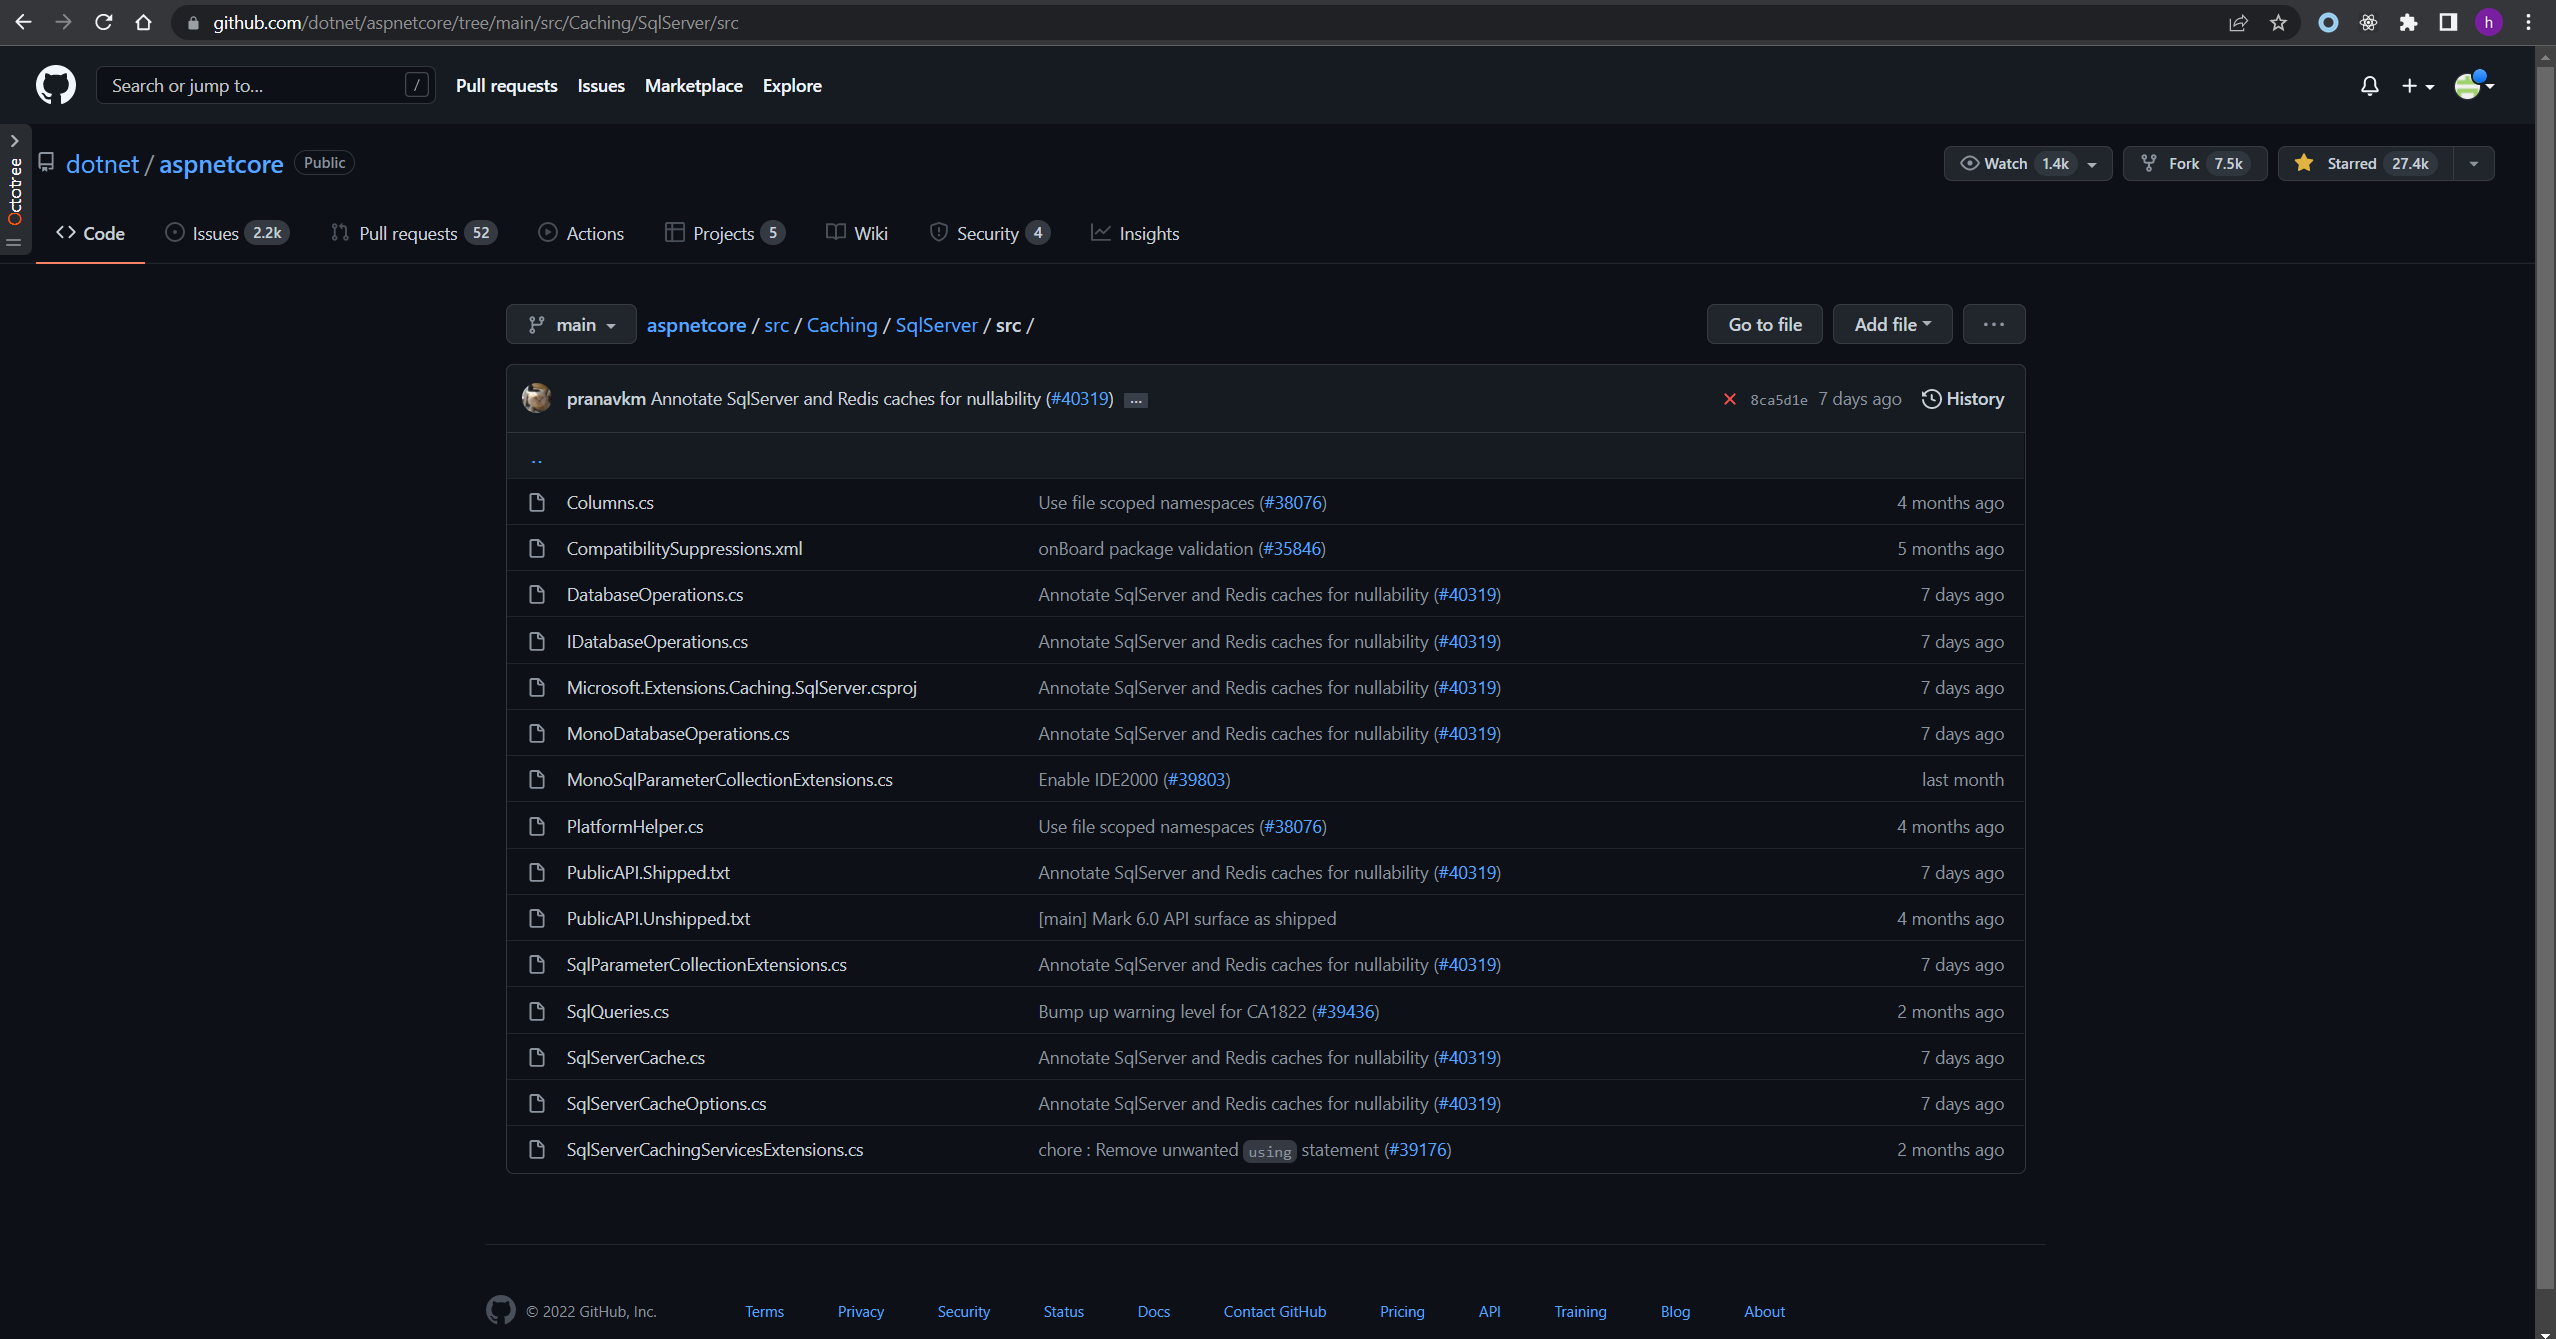Switch to repository Pull requests tab
This screenshot has width=2556, height=1339.
click(414, 233)
